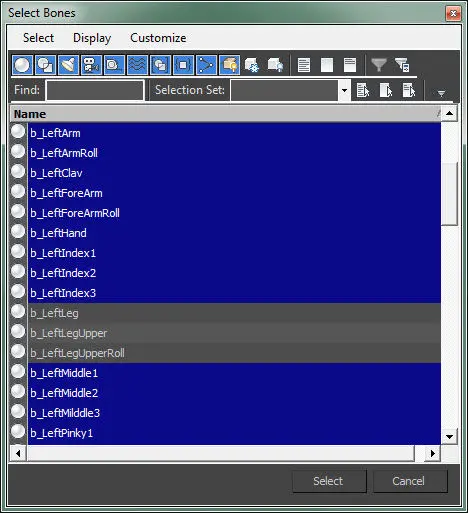
Task: Click the Select button at the bottom
Action: point(329,481)
